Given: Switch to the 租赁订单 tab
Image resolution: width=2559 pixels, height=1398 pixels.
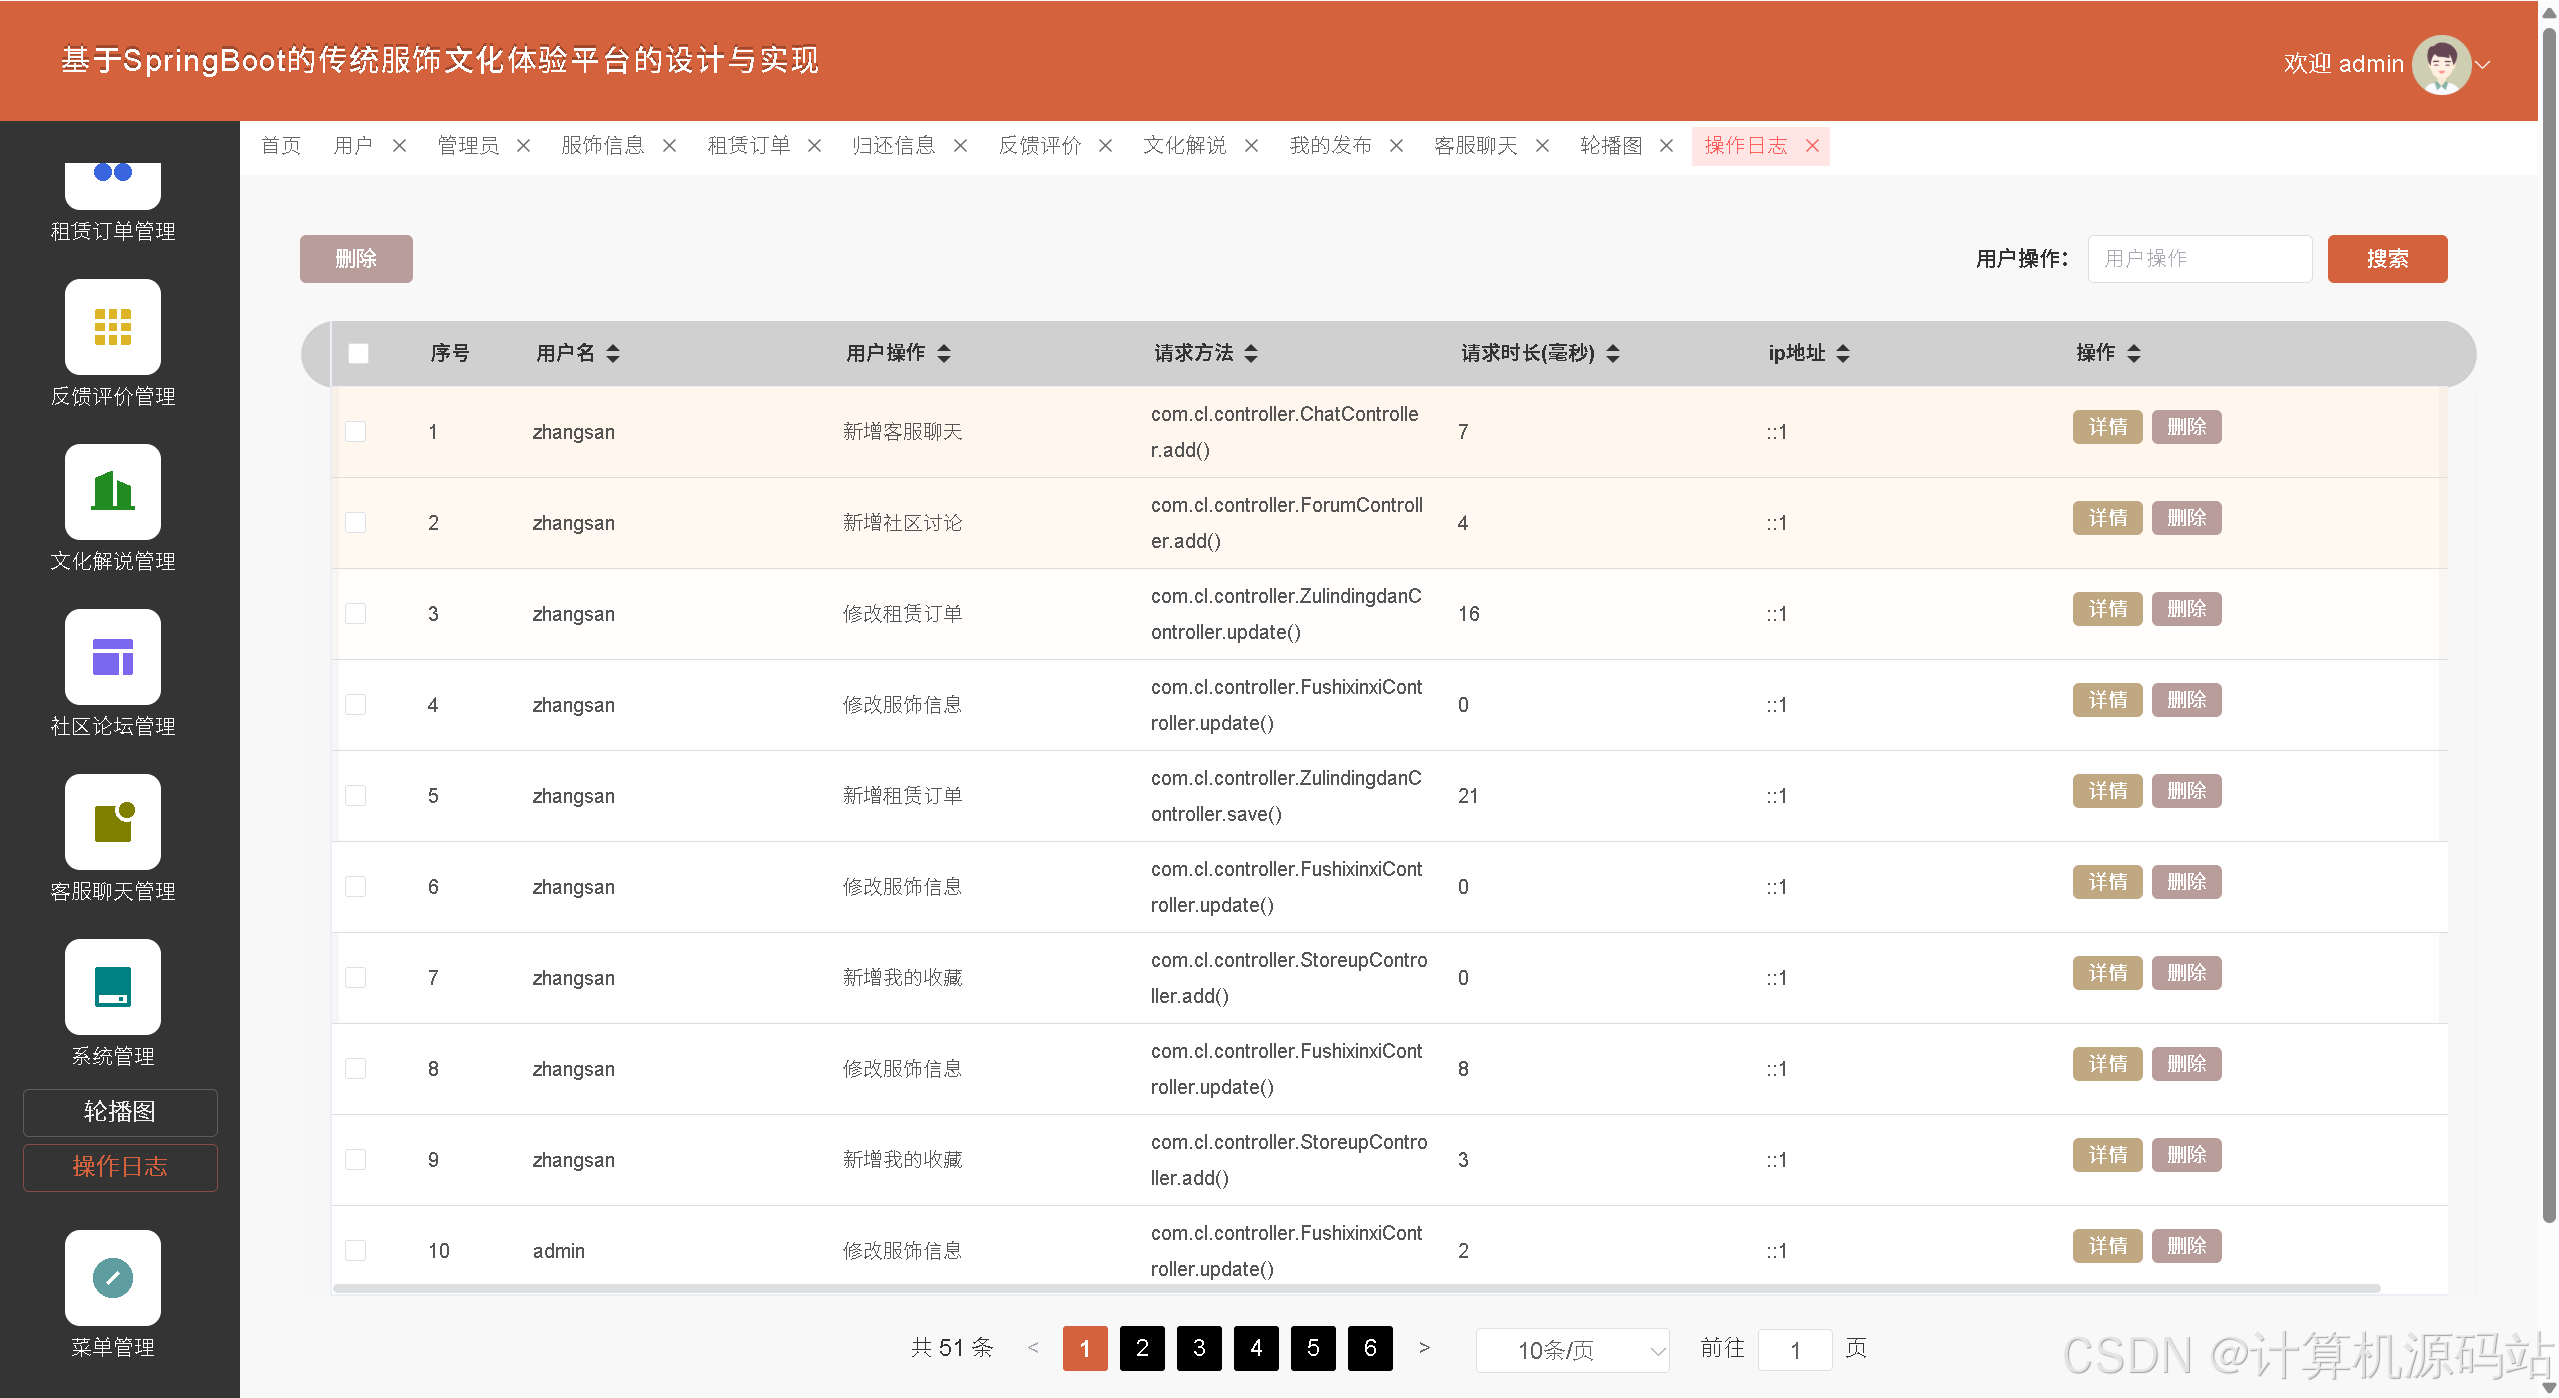Looking at the screenshot, I should click(748, 146).
